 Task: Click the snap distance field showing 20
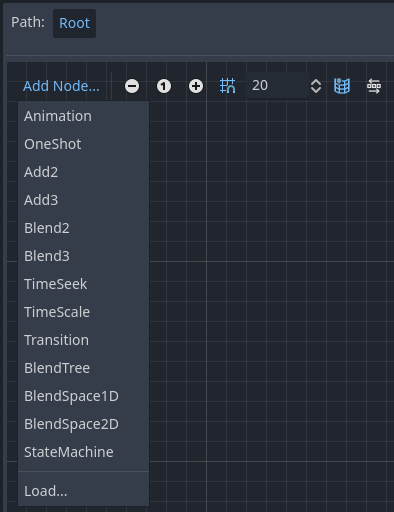(277, 86)
